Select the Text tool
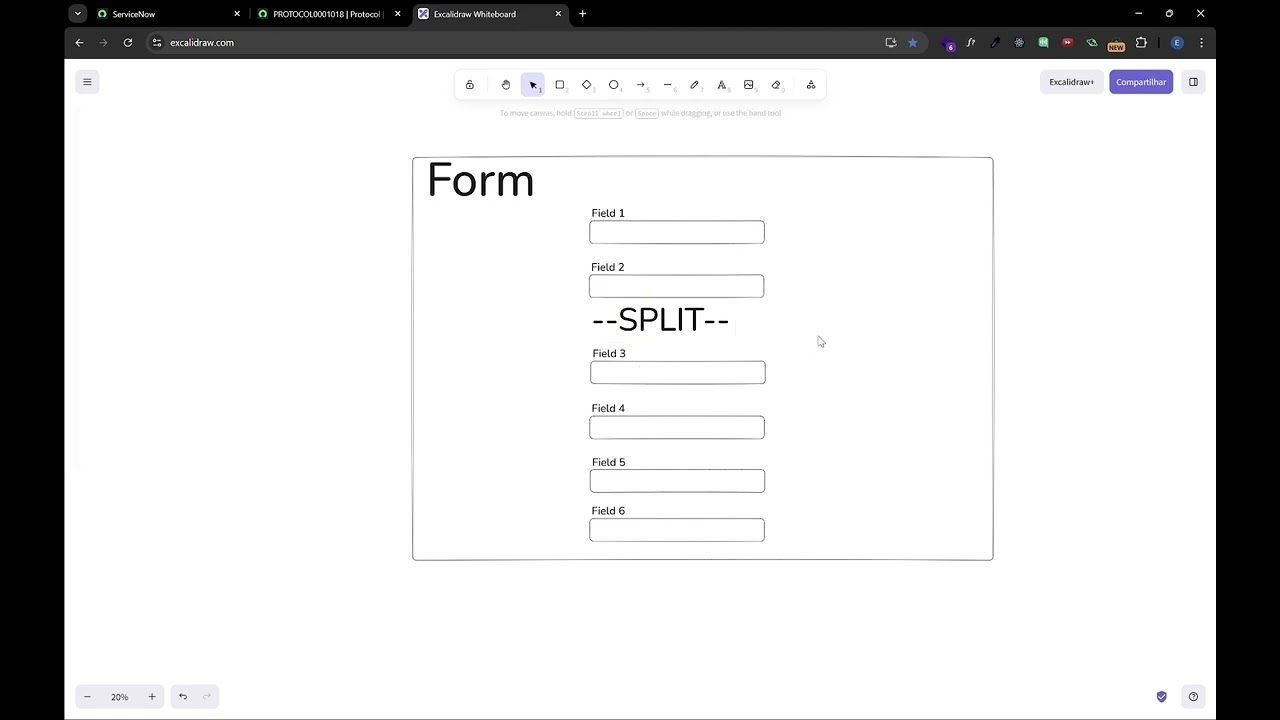This screenshot has width=1280, height=720. point(722,85)
